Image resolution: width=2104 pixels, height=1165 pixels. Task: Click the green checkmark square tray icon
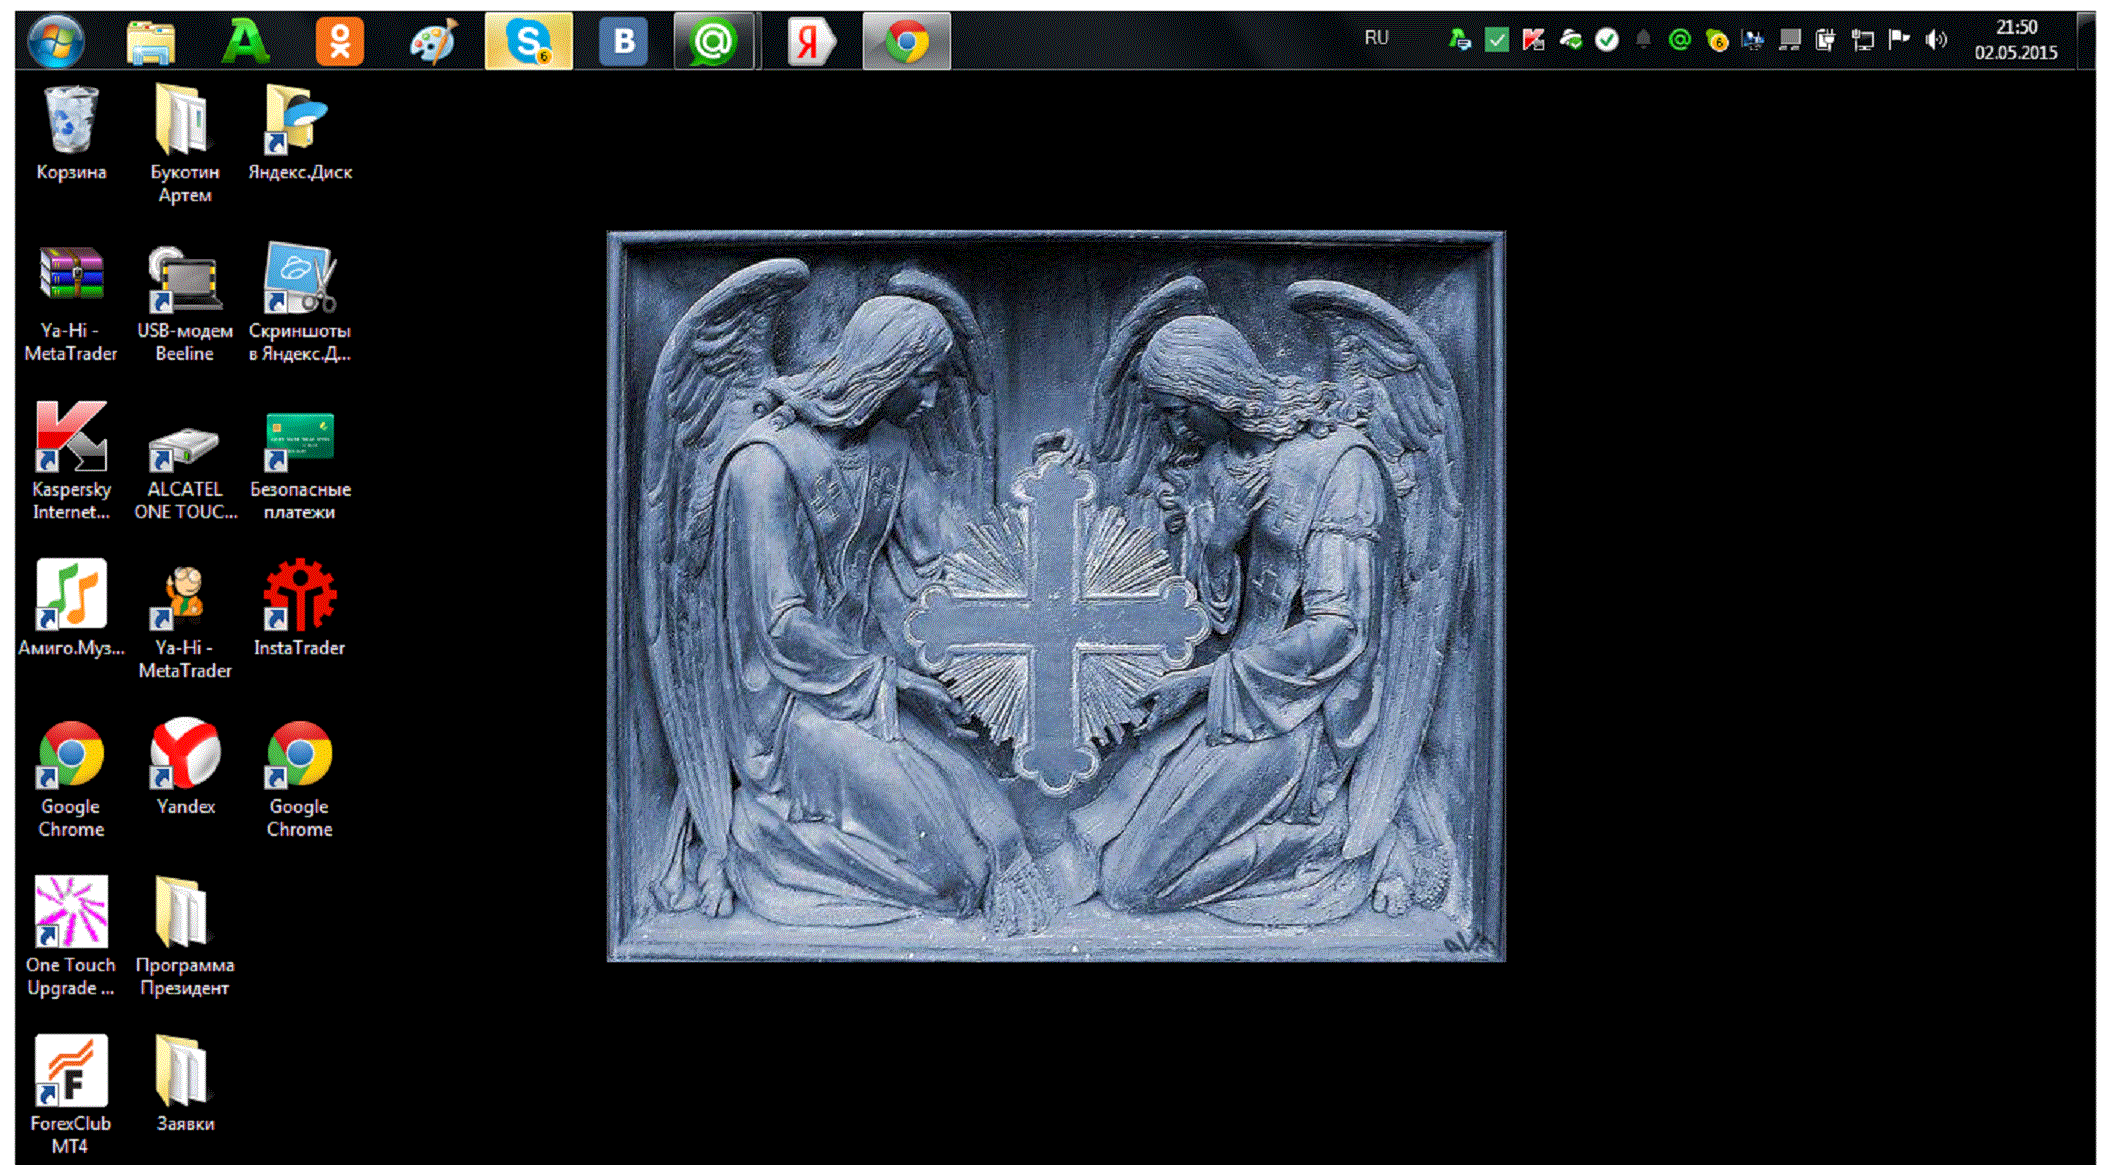(1496, 40)
